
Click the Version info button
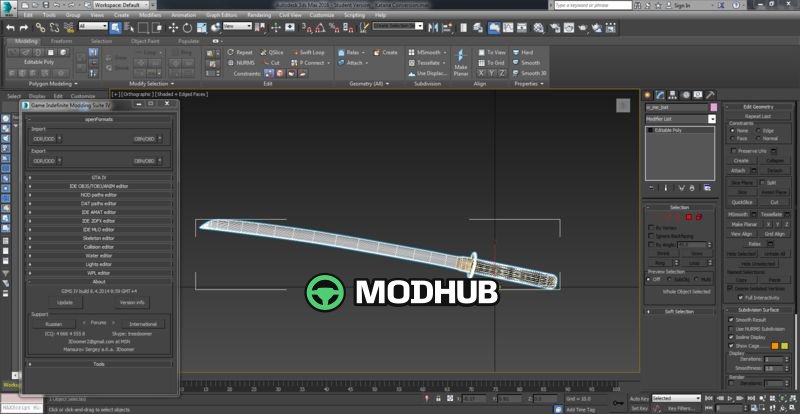(132, 302)
